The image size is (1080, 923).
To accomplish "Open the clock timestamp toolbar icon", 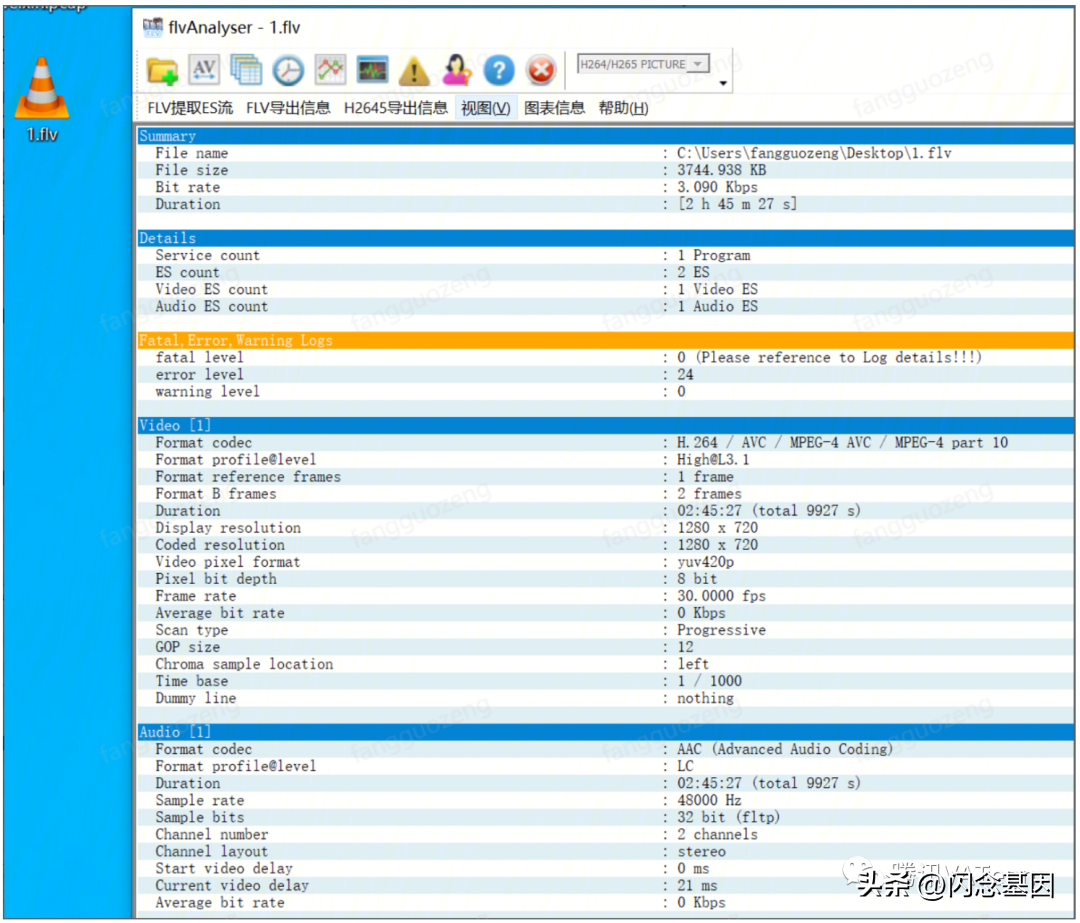I will (288, 70).
